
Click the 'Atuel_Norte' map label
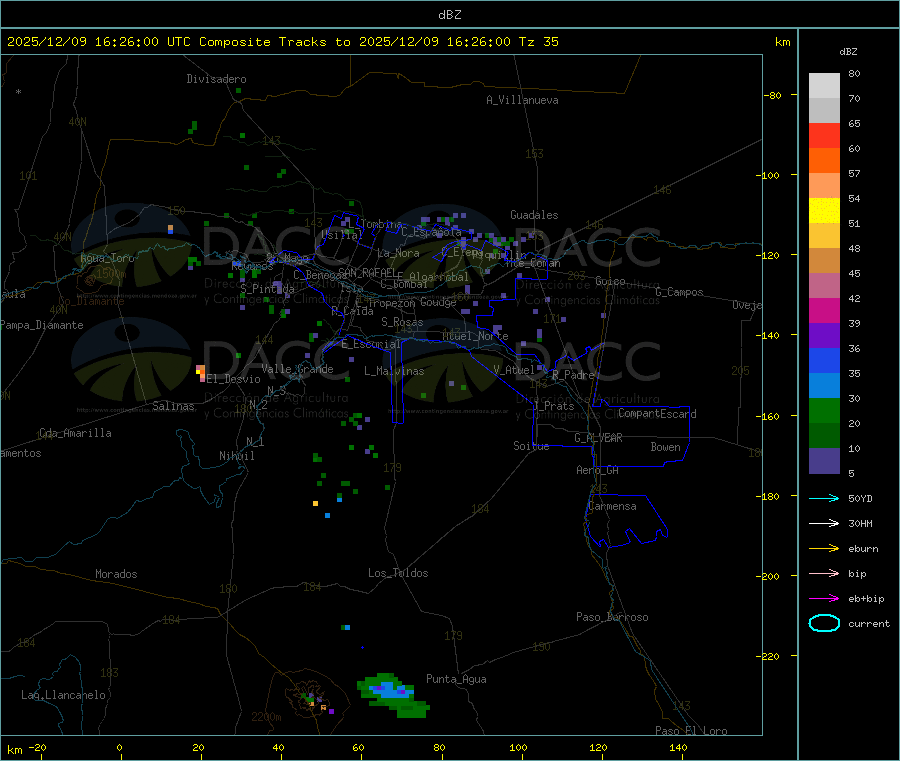(475, 336)
